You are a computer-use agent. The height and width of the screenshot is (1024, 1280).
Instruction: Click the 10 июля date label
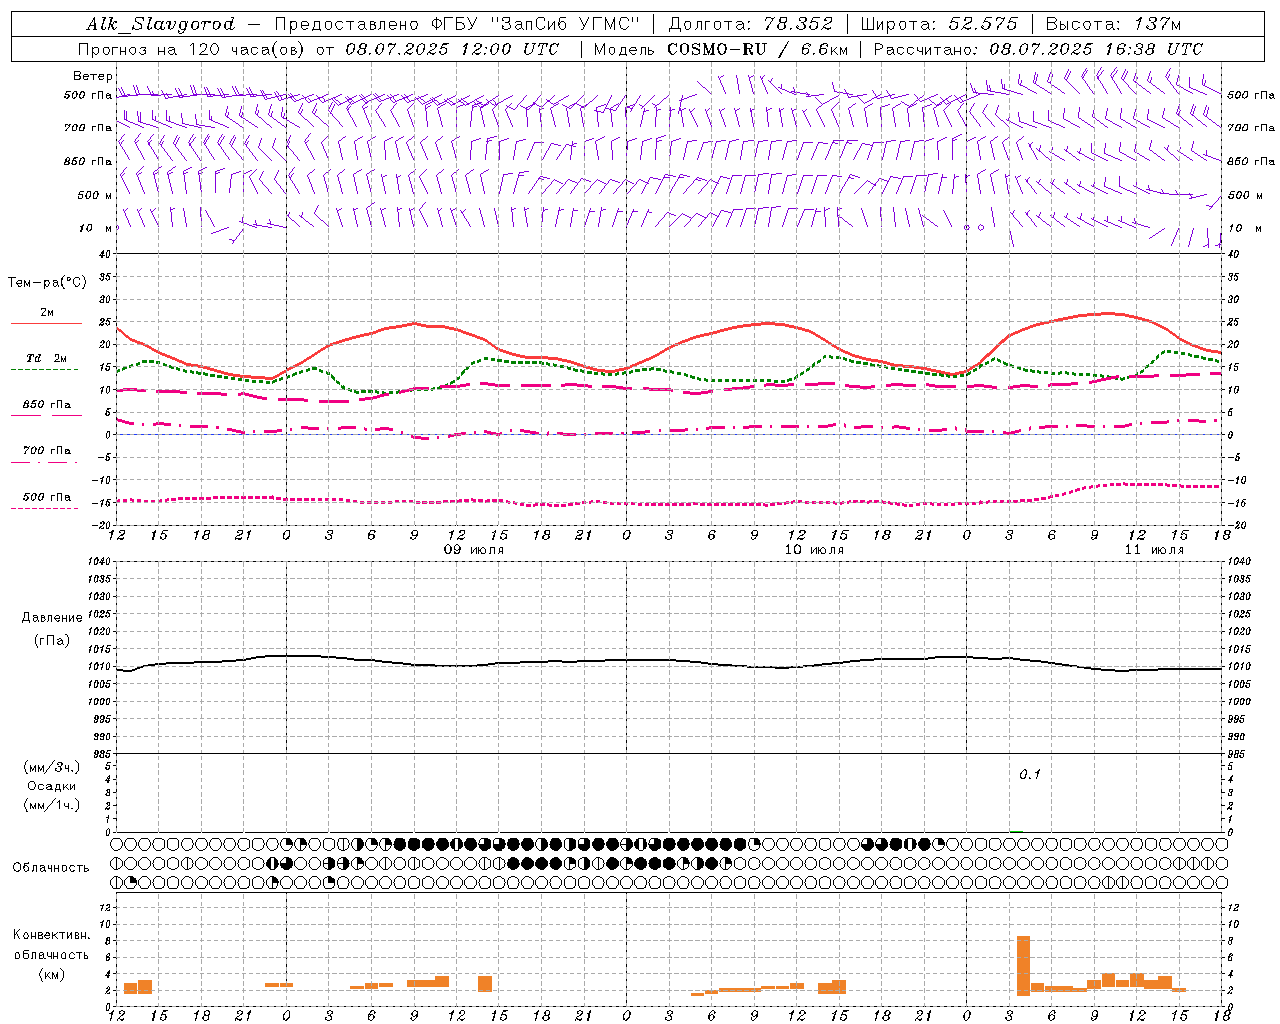tap(814, 550)
